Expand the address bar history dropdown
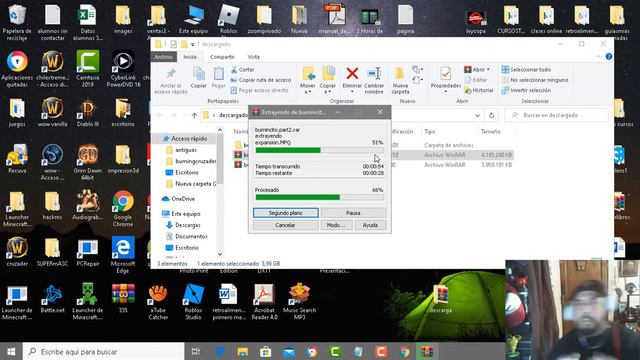 pos(477,116)
